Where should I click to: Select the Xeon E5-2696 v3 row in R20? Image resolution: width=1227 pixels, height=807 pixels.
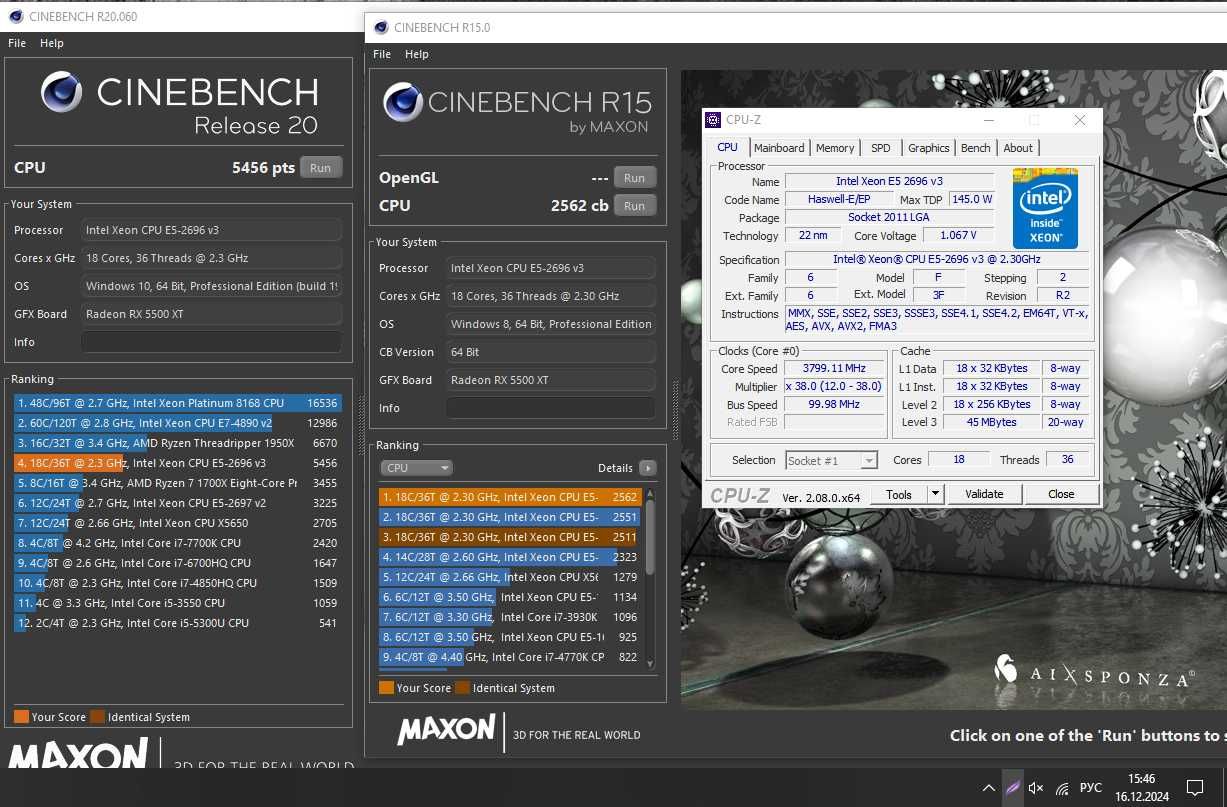point(178,463)
